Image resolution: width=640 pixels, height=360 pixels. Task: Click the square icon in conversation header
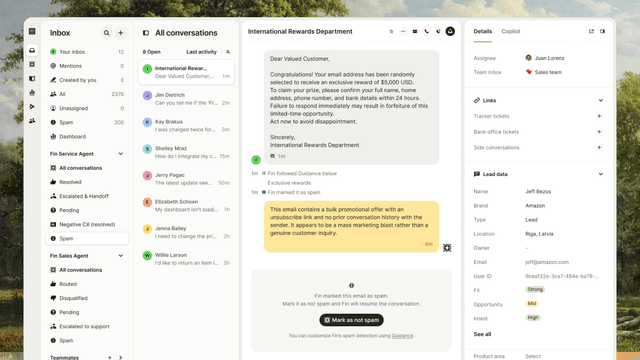pos(415,31)
